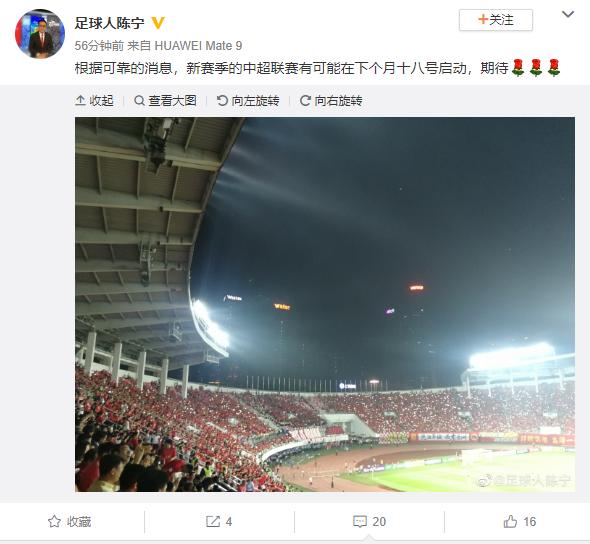
Task: Rotate image left with 向左旋转
Action: pyautogui.click(x=248, y=100)
